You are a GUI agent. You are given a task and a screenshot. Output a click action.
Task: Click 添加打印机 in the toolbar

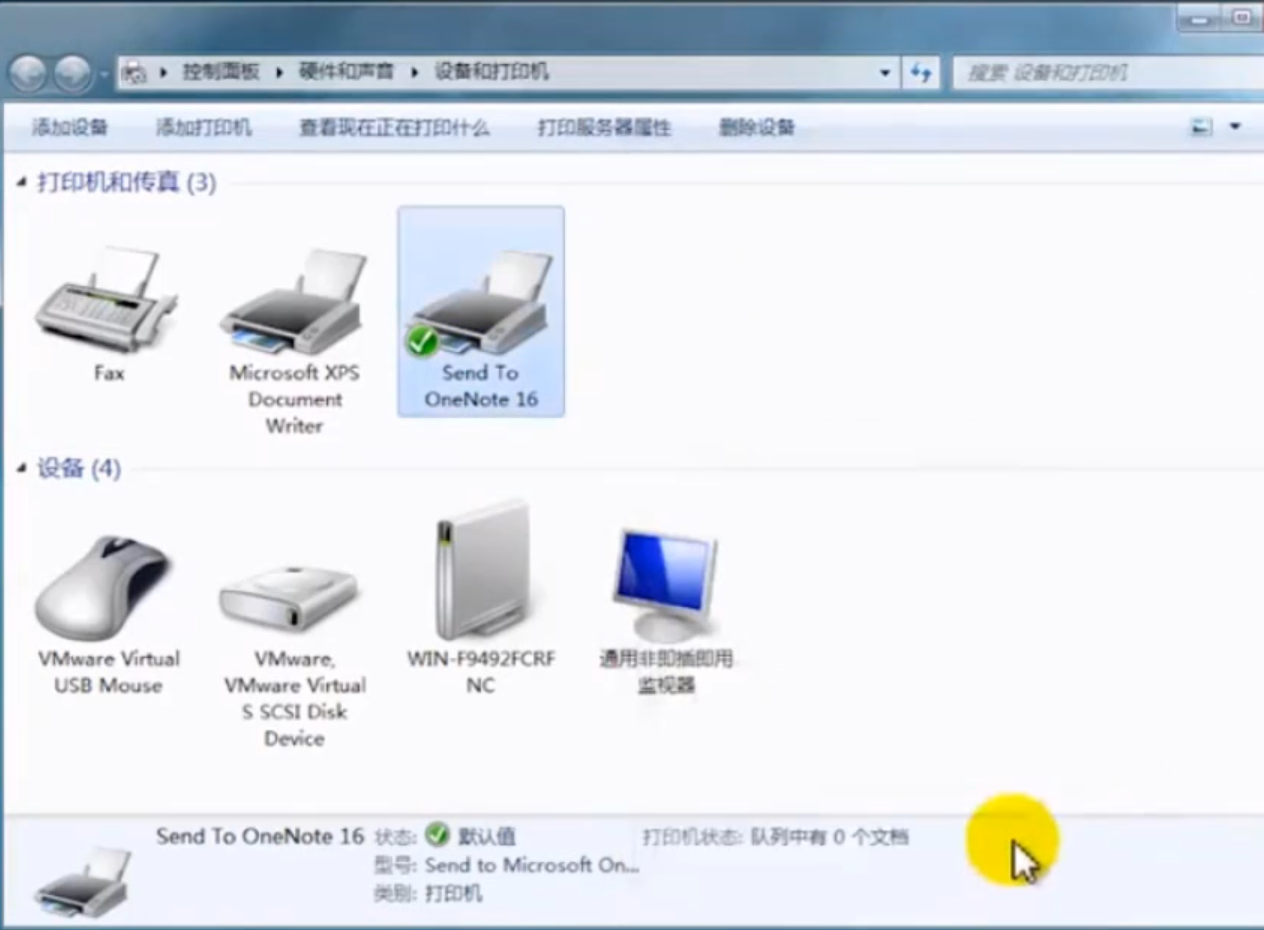click(204, 128)
